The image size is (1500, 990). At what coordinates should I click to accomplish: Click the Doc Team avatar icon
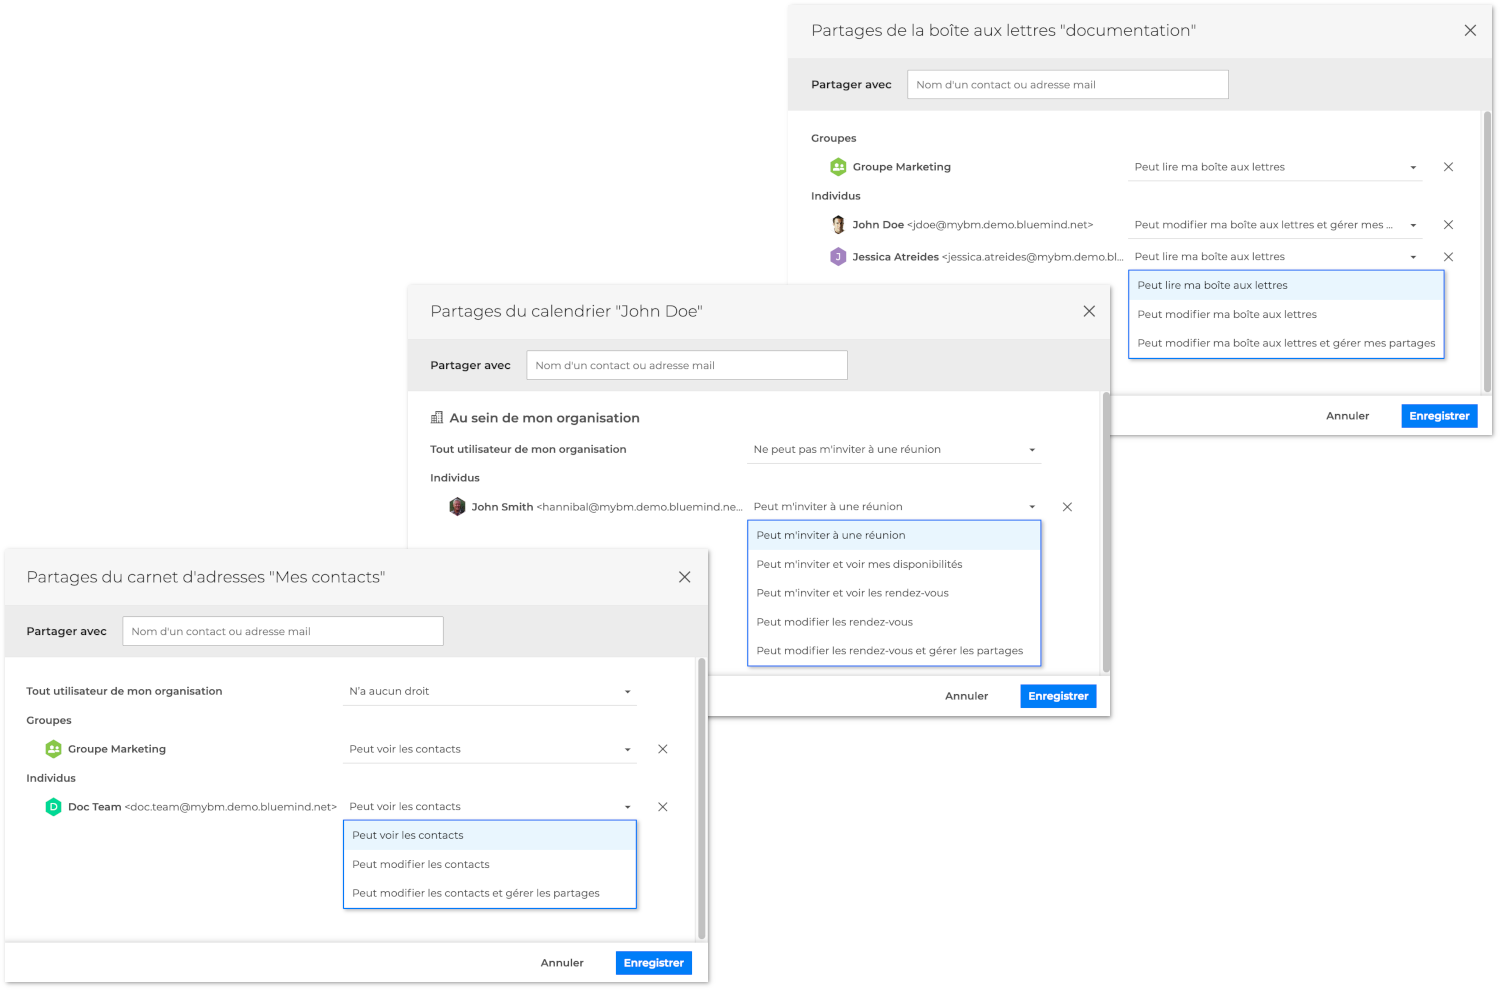[54, 807]
